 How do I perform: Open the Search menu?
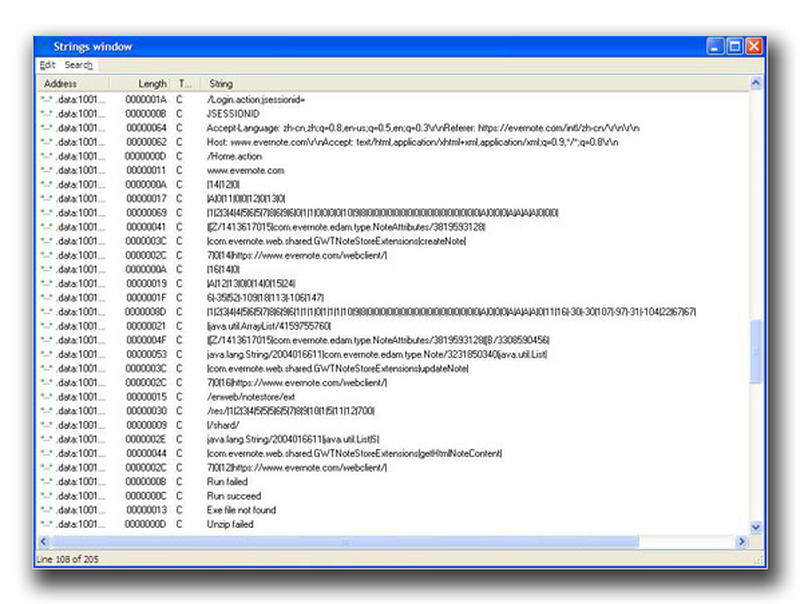[79, 65]
